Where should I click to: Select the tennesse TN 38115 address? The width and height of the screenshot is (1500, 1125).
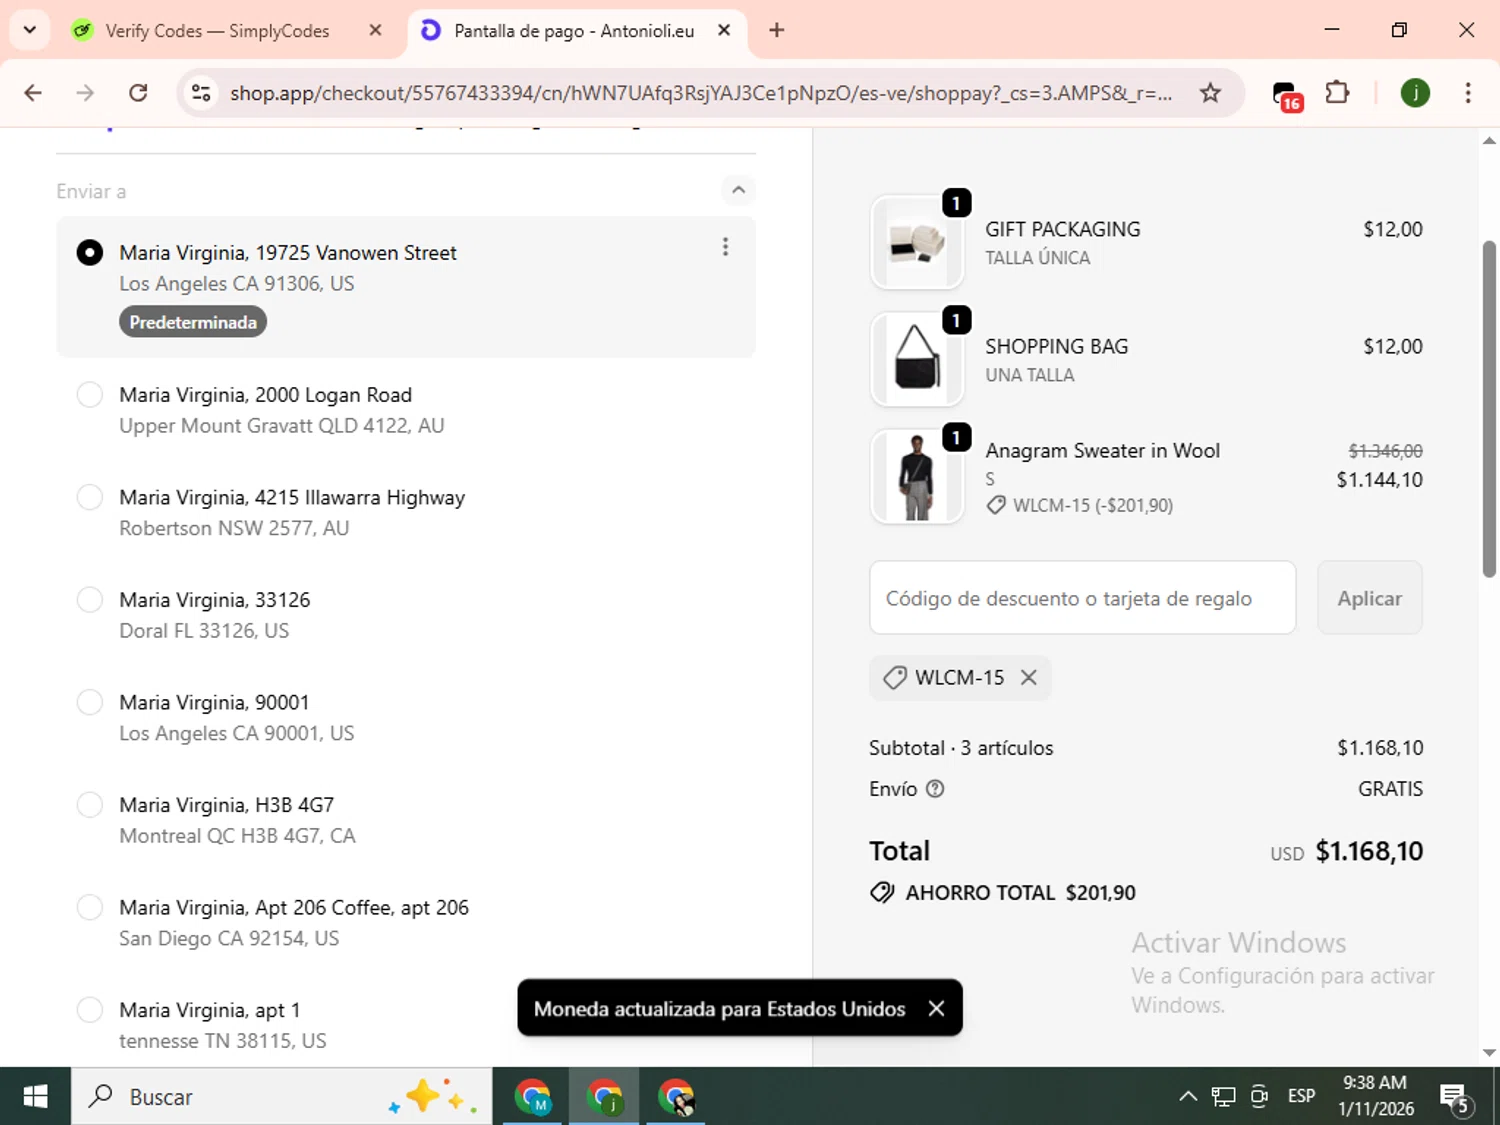tap(90, 1009)
